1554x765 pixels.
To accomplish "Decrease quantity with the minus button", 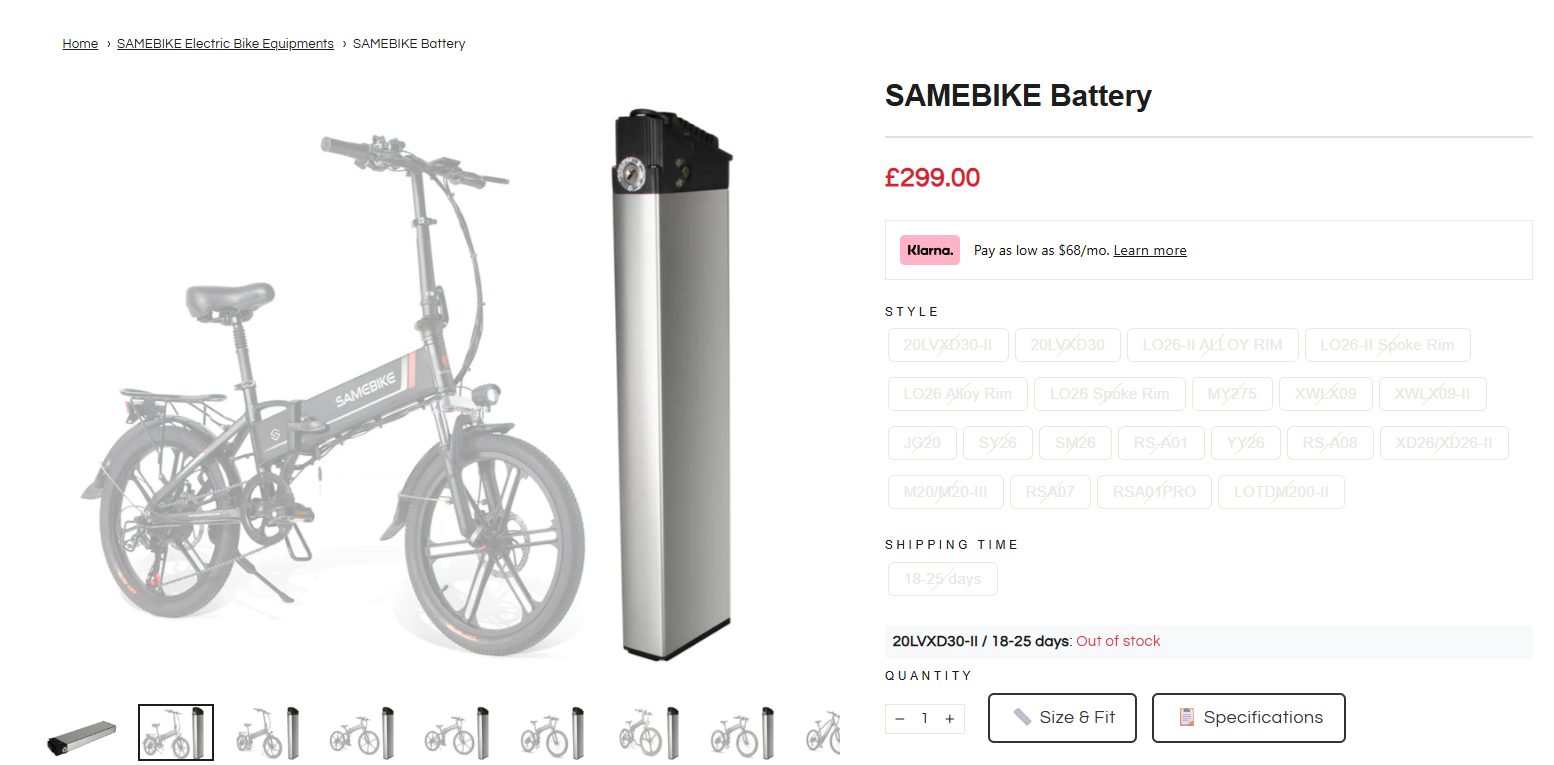I will click(899, 718).
